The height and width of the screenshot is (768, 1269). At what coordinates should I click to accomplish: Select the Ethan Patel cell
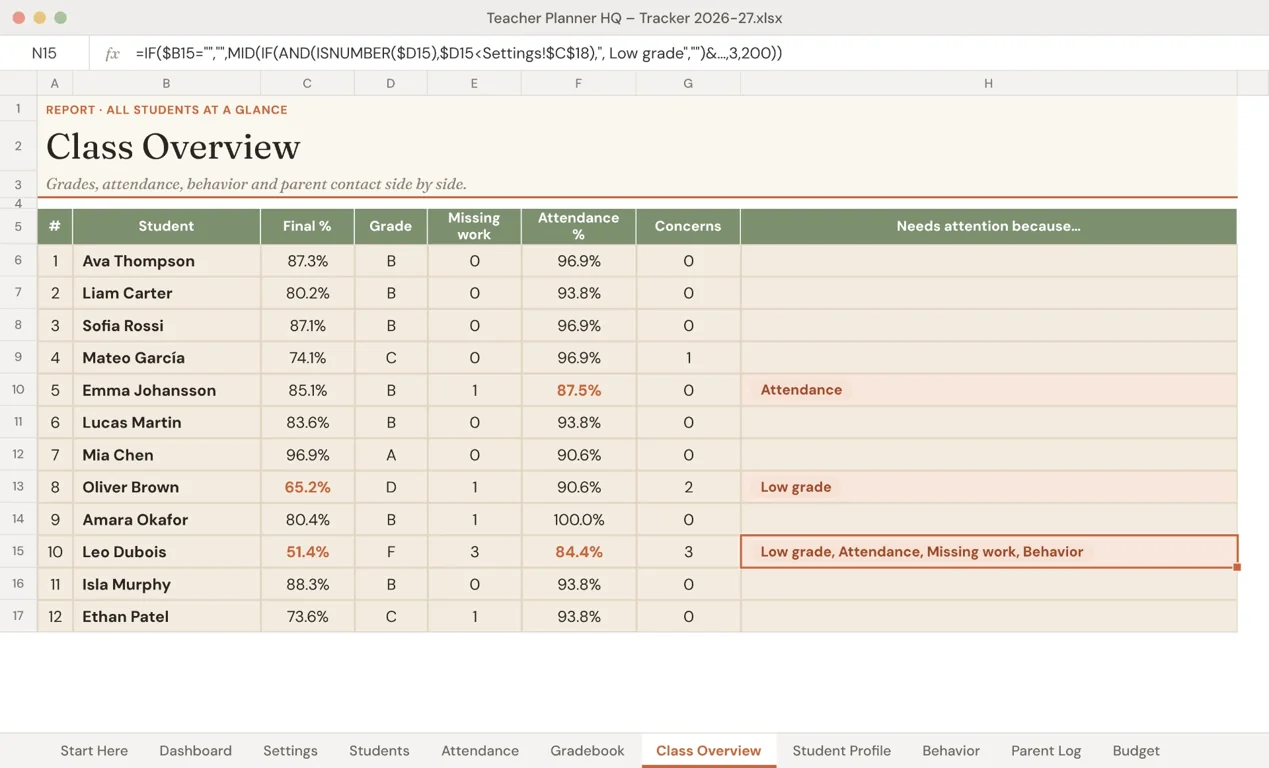[166, 617]
